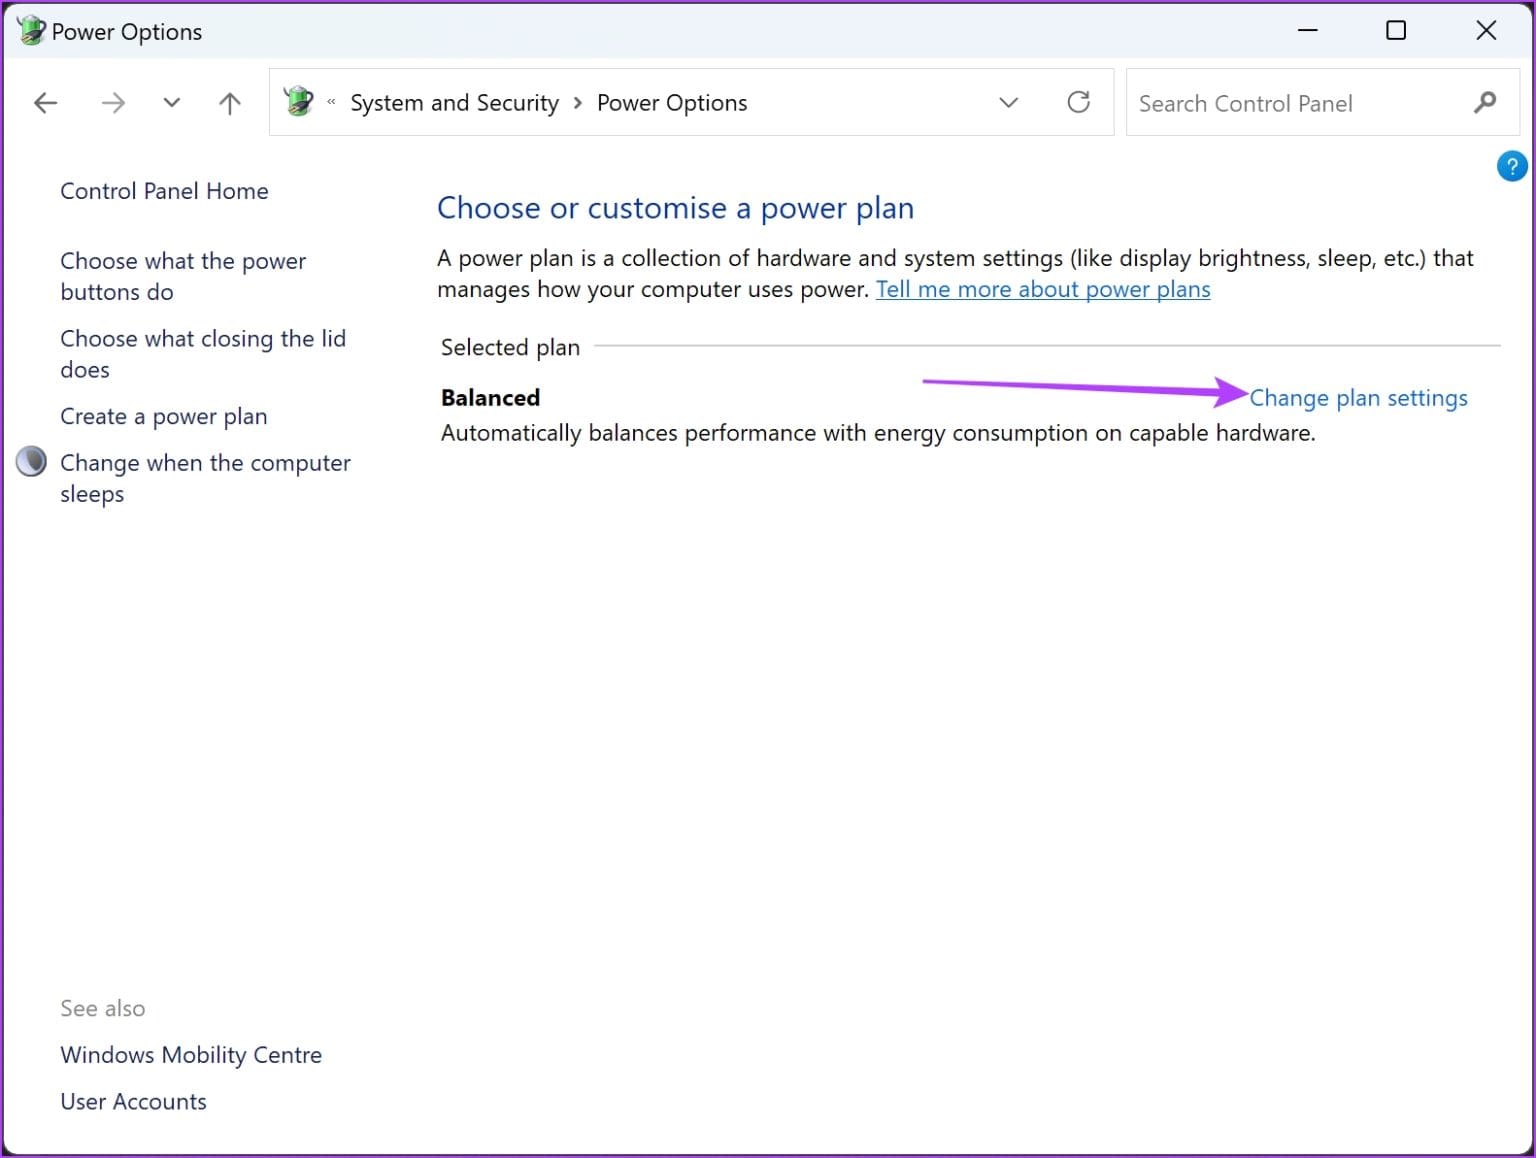The image size is (1536, 1158).
Task: Open the recent locations dropdown chevron
Action: 171,102
